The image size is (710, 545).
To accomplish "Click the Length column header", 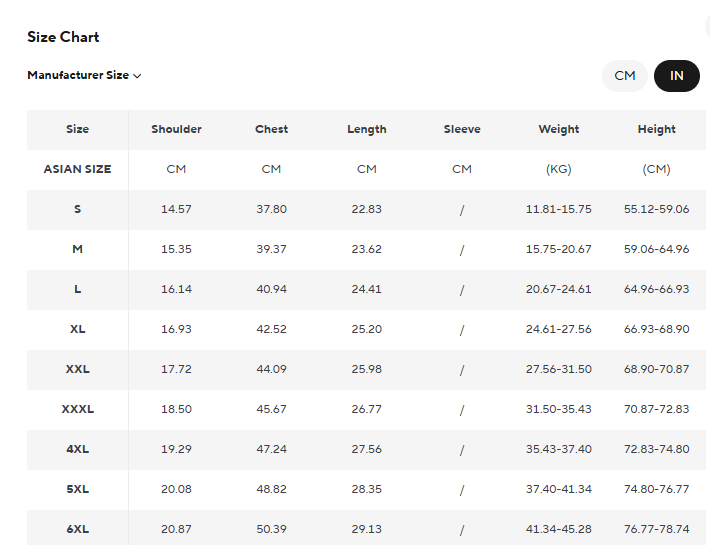I will [x=366, y=129].
